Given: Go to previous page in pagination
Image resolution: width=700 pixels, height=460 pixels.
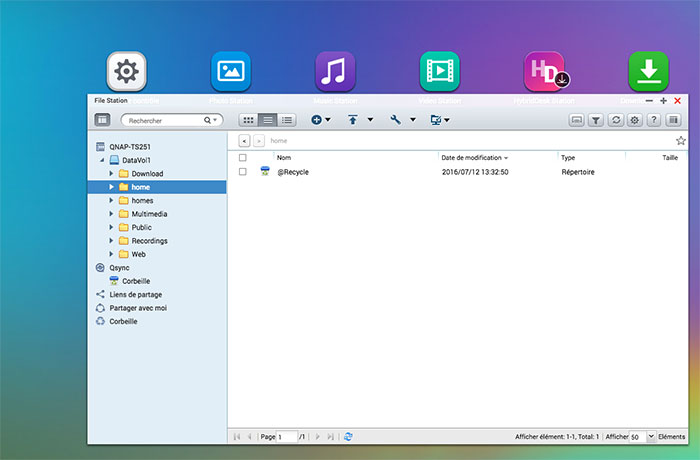Looking at the screenshot, I should tap(250, 436).
